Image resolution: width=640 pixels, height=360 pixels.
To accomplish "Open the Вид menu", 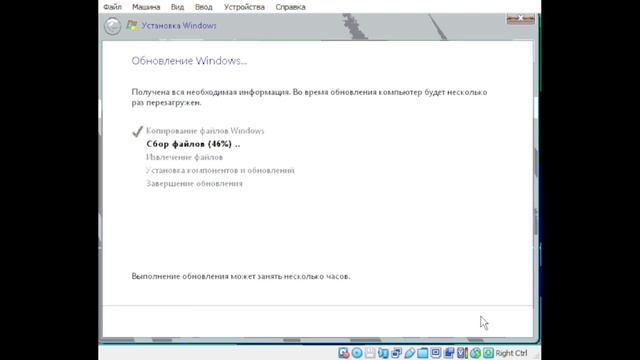I will (177, 7).
